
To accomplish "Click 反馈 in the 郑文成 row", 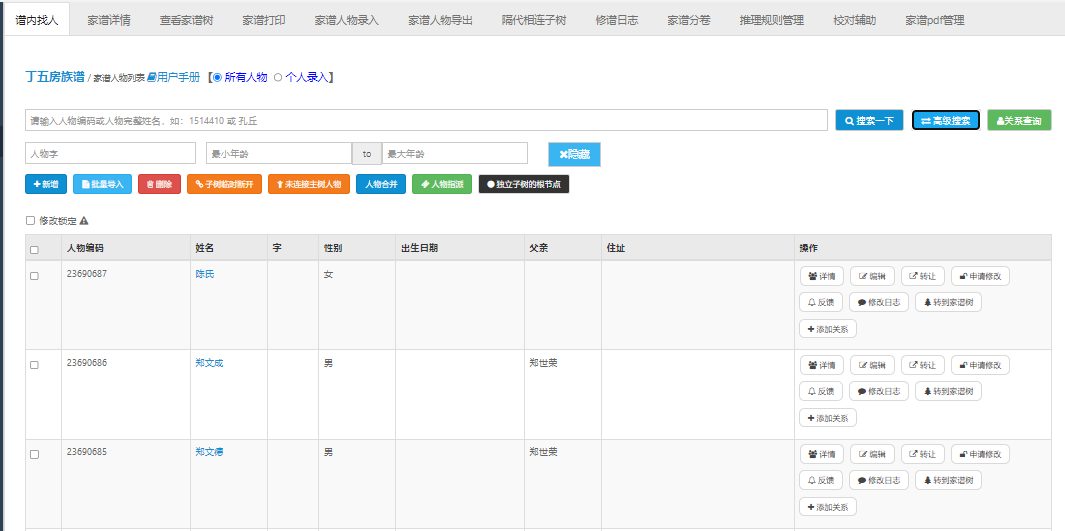I will [821, 391].
